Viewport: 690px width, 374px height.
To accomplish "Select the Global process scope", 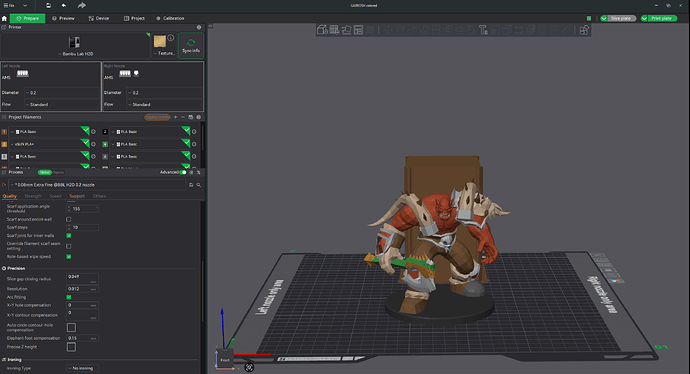I will click(44, 172).
